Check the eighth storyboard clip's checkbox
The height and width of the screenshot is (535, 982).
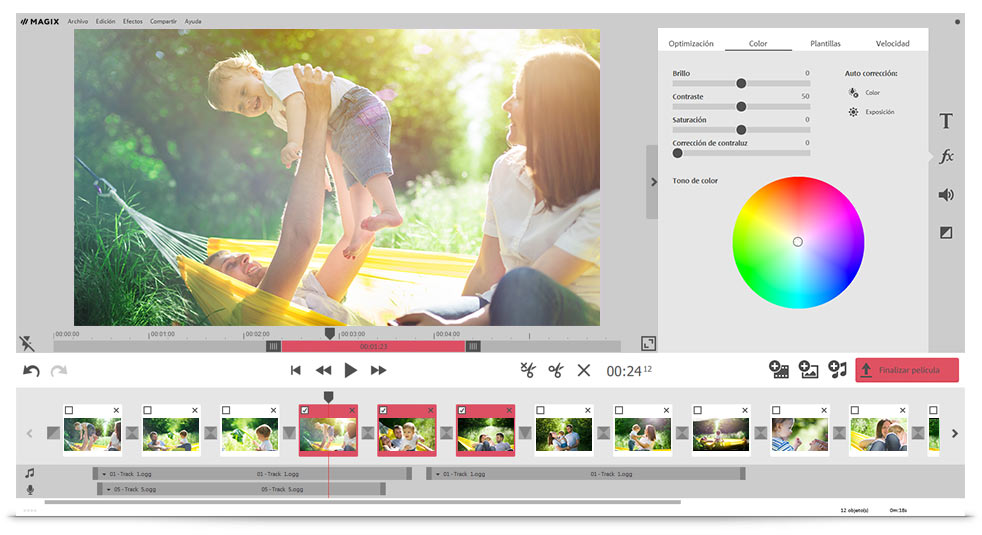(619, 410)
